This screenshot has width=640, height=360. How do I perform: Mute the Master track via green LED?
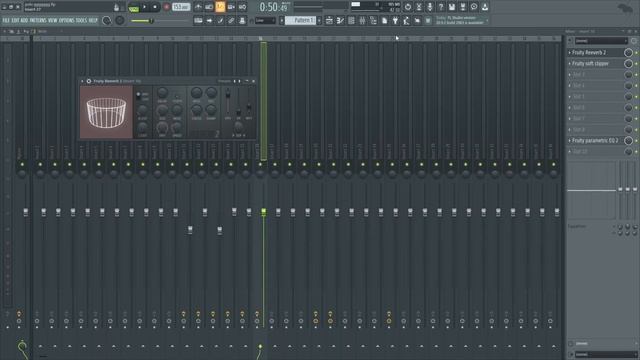(22, 164)
